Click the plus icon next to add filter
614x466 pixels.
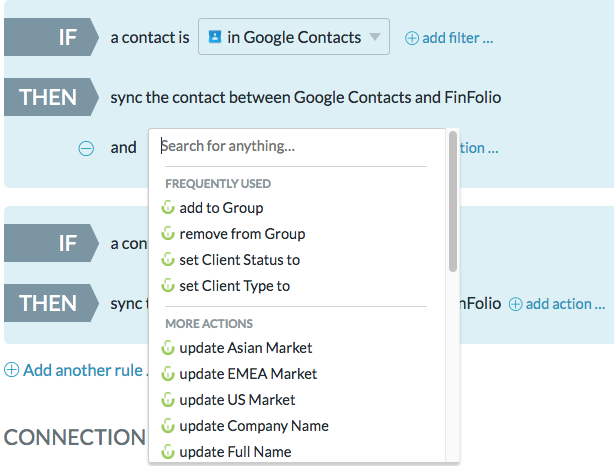click(412, 38)
